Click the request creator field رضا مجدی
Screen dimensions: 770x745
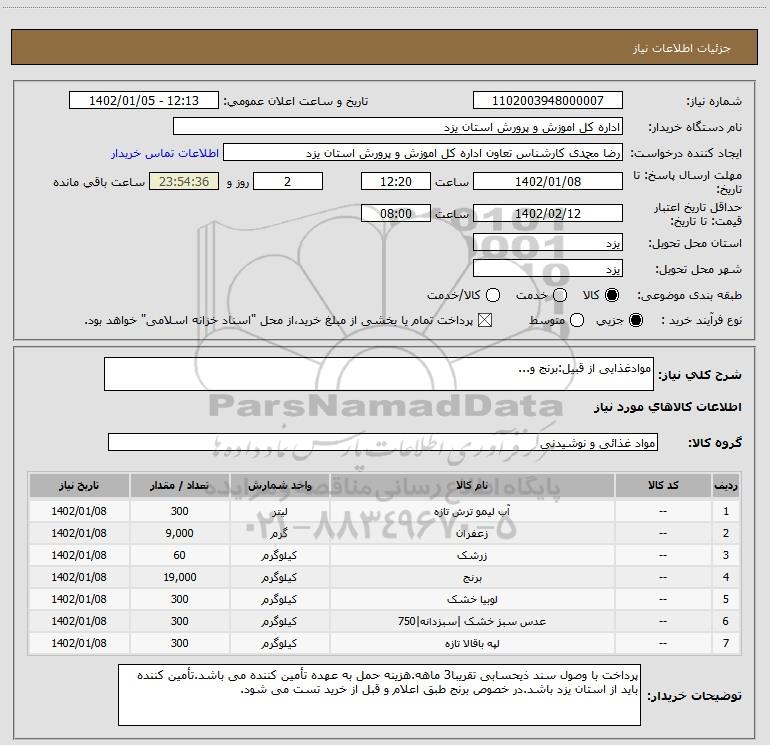[423, 153]
